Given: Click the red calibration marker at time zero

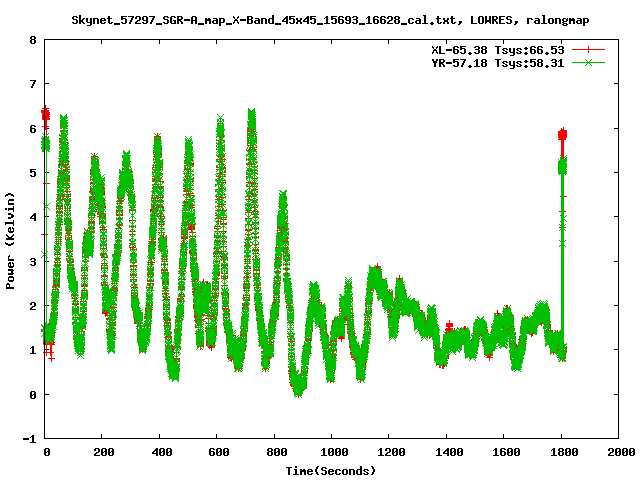Looking at the screenshot, I should tap(45, 115).
